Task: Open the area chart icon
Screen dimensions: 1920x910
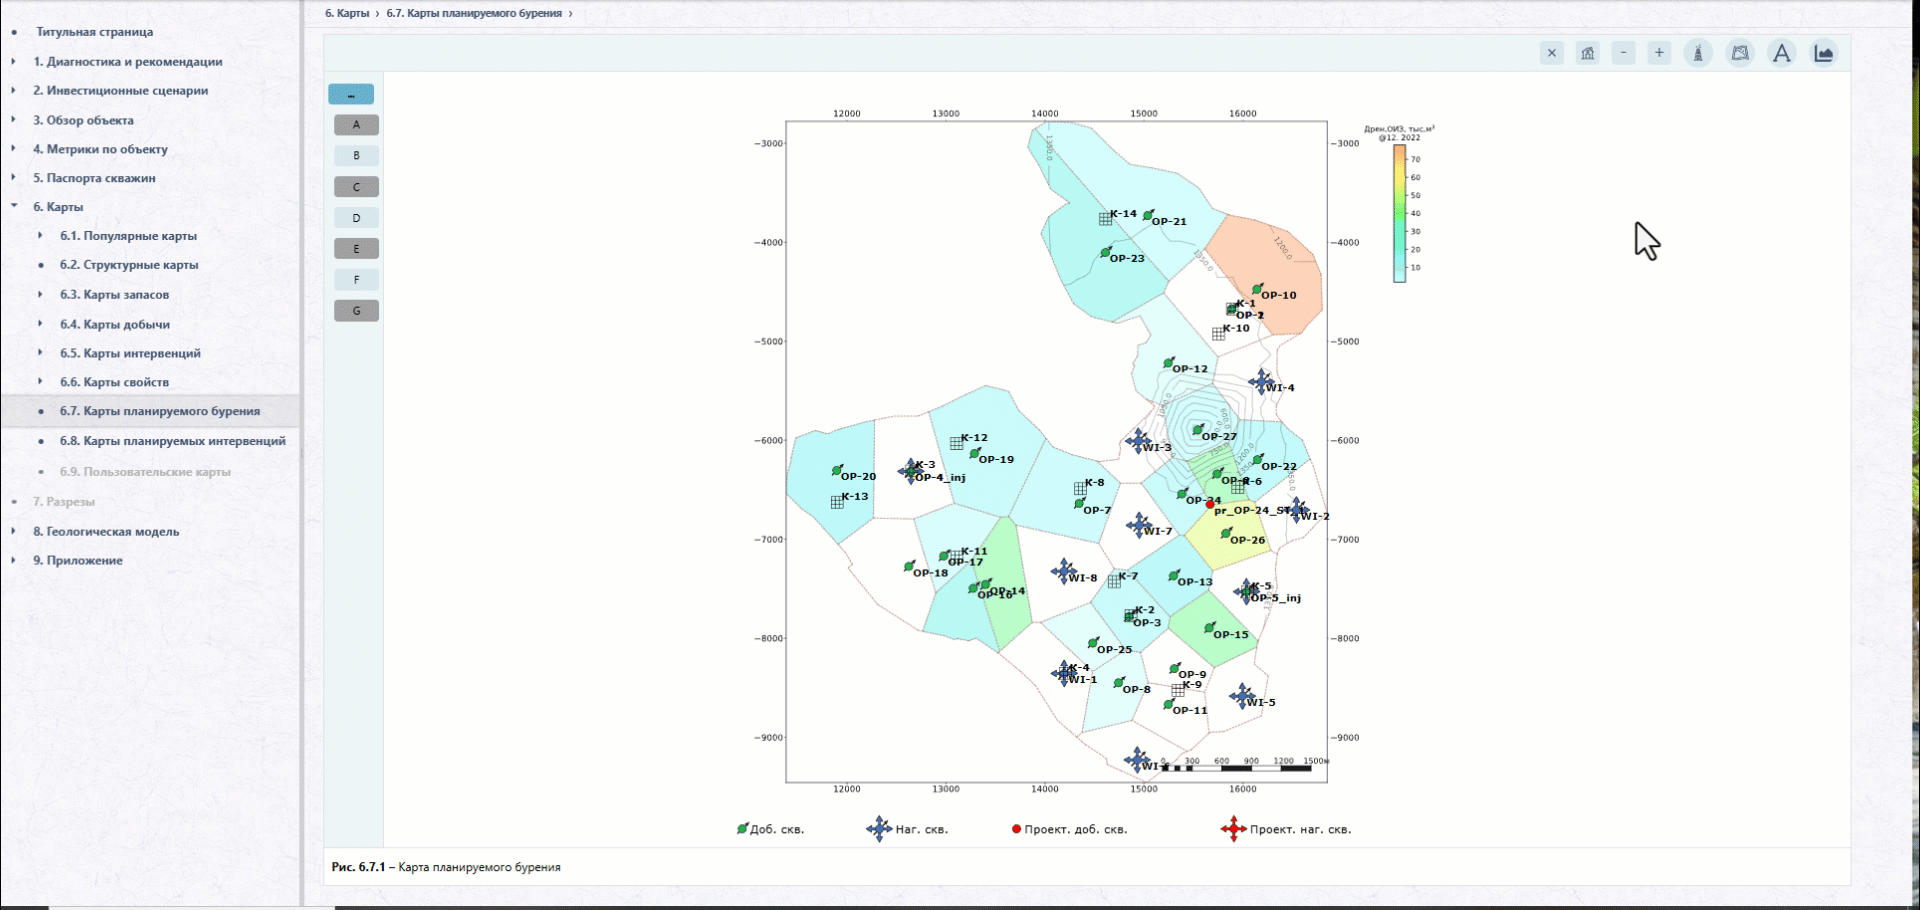Action: (x=1824, y=54)
